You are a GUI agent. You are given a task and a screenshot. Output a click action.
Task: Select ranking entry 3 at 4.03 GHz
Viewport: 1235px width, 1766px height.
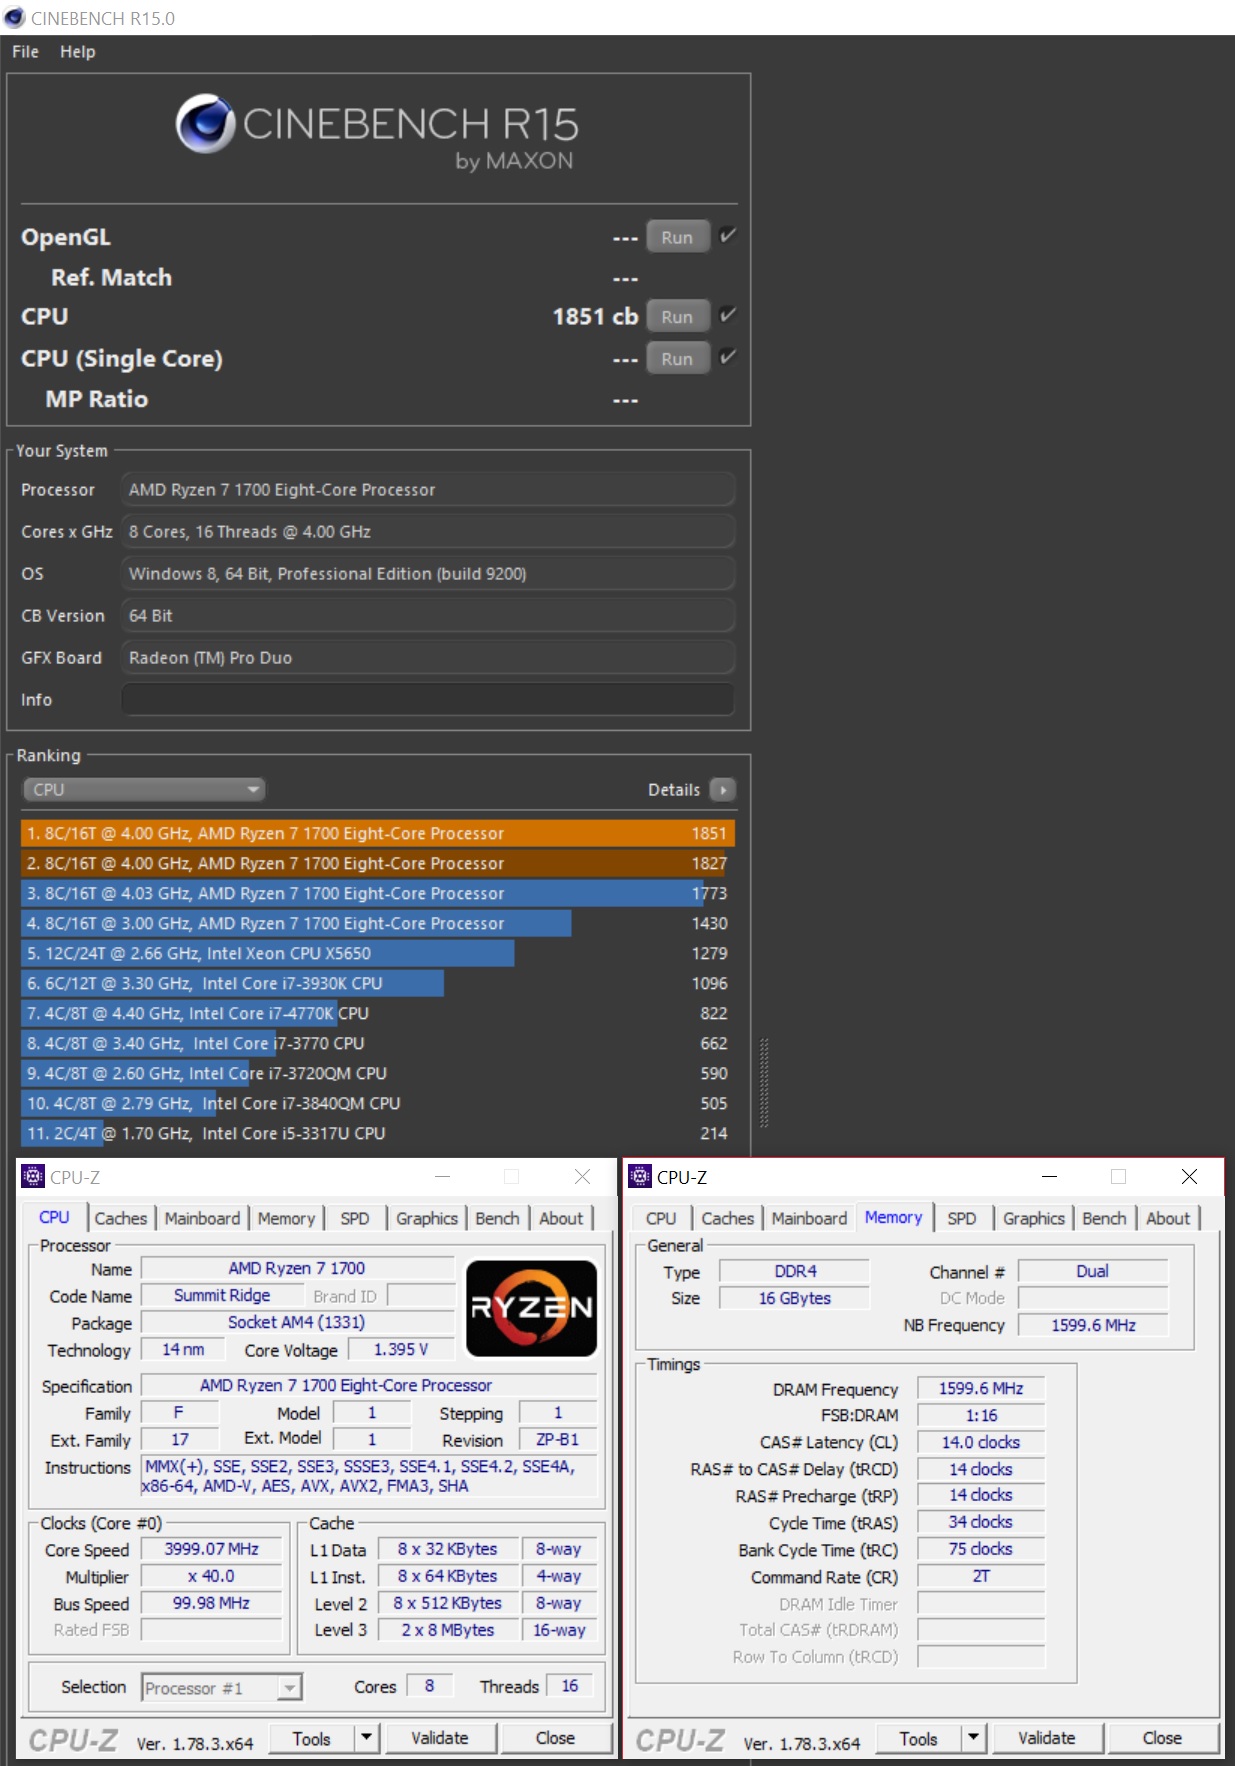click(x=378, y=893)
